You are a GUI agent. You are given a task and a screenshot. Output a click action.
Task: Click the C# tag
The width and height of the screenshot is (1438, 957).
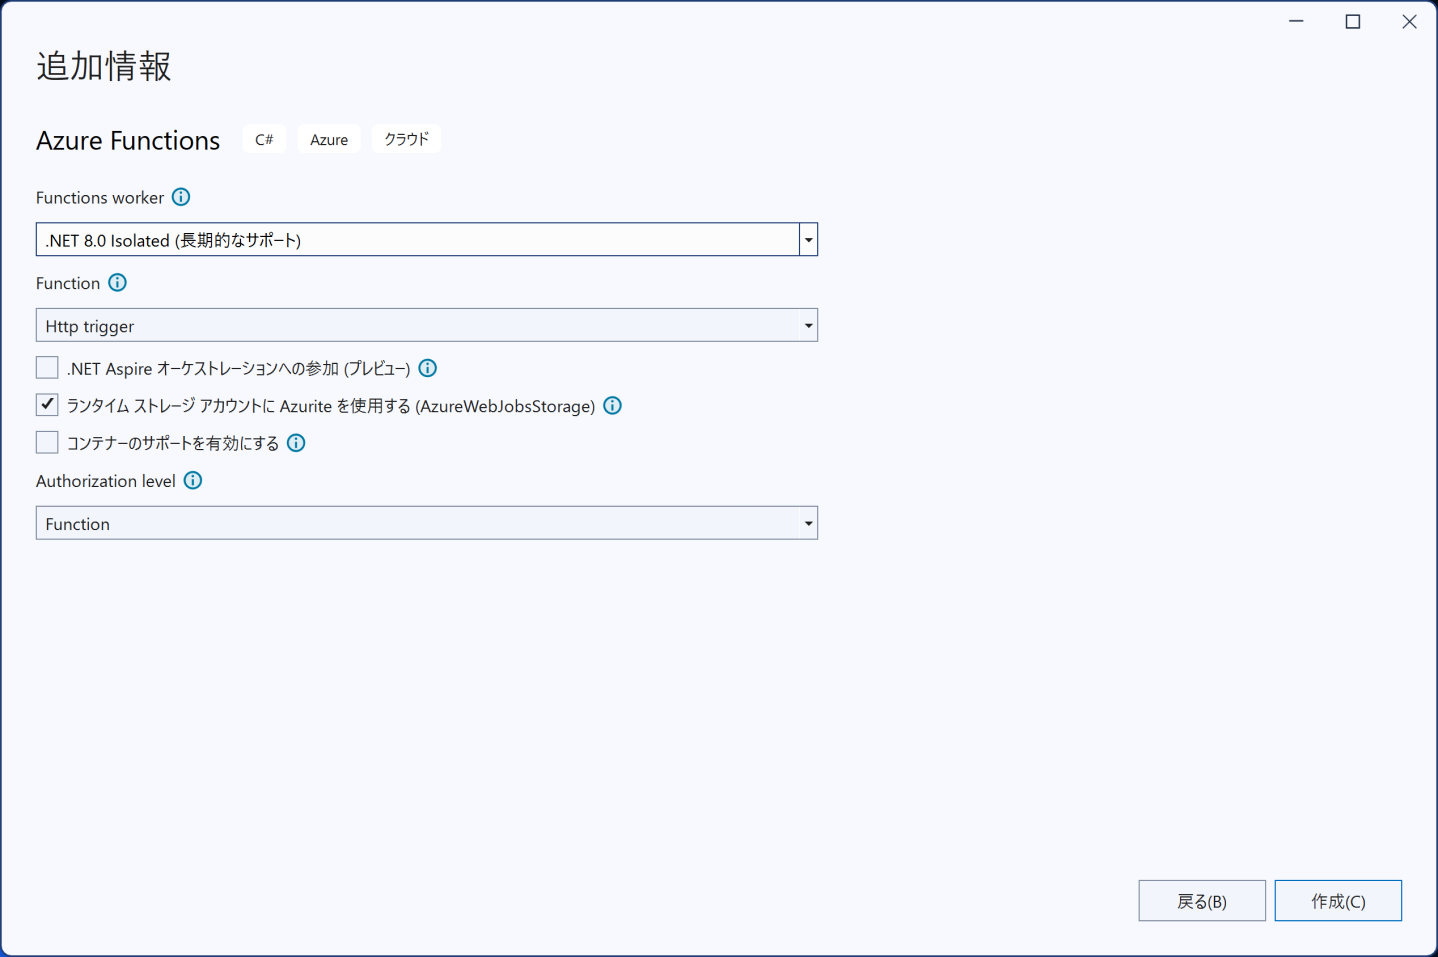pos(264,139)
